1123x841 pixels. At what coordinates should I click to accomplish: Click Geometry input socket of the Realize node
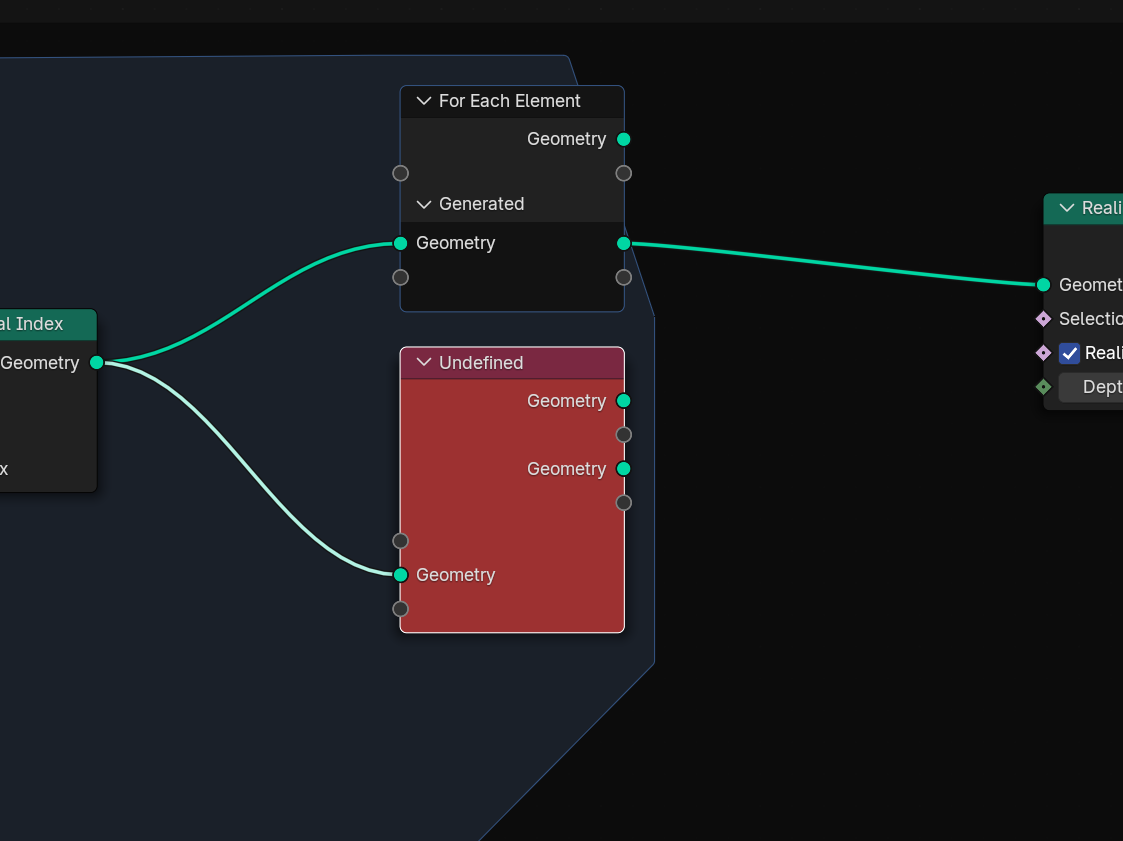(1044, 284)
